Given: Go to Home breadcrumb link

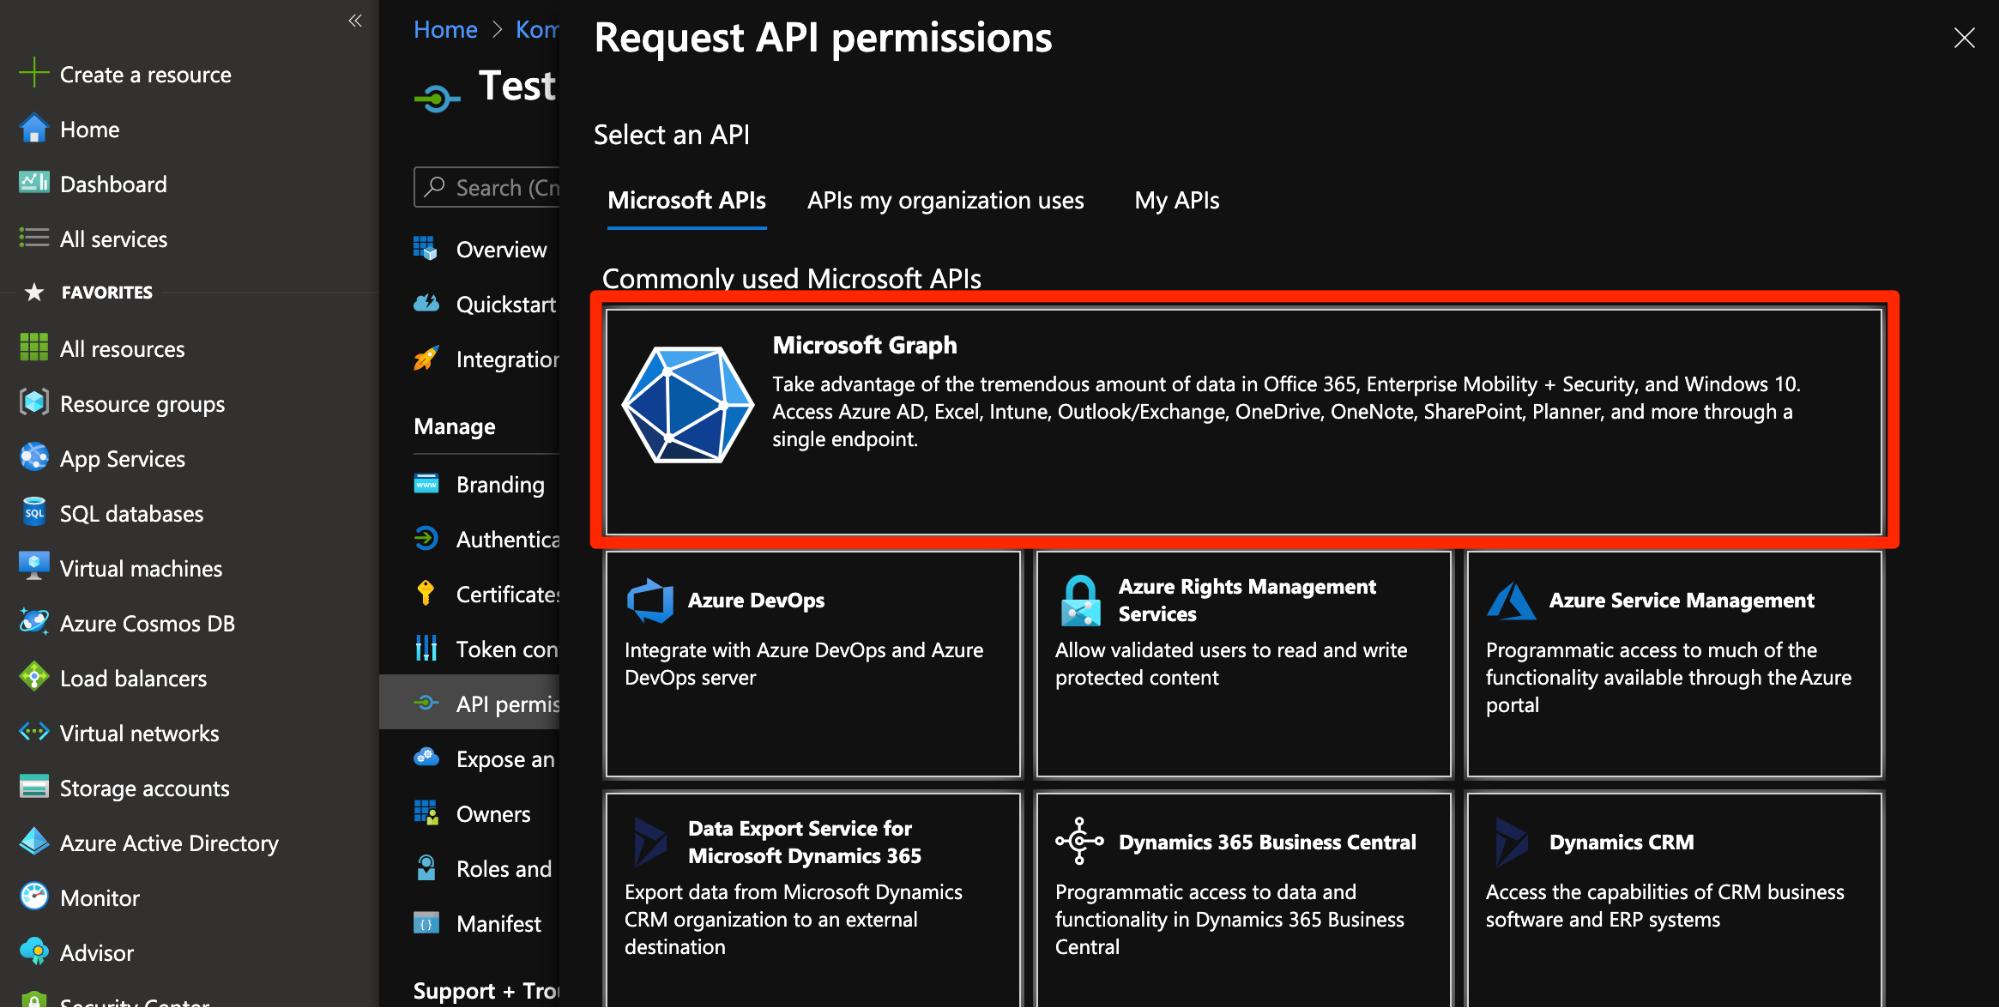Looking at the screenshot, I should click(445, 30).
